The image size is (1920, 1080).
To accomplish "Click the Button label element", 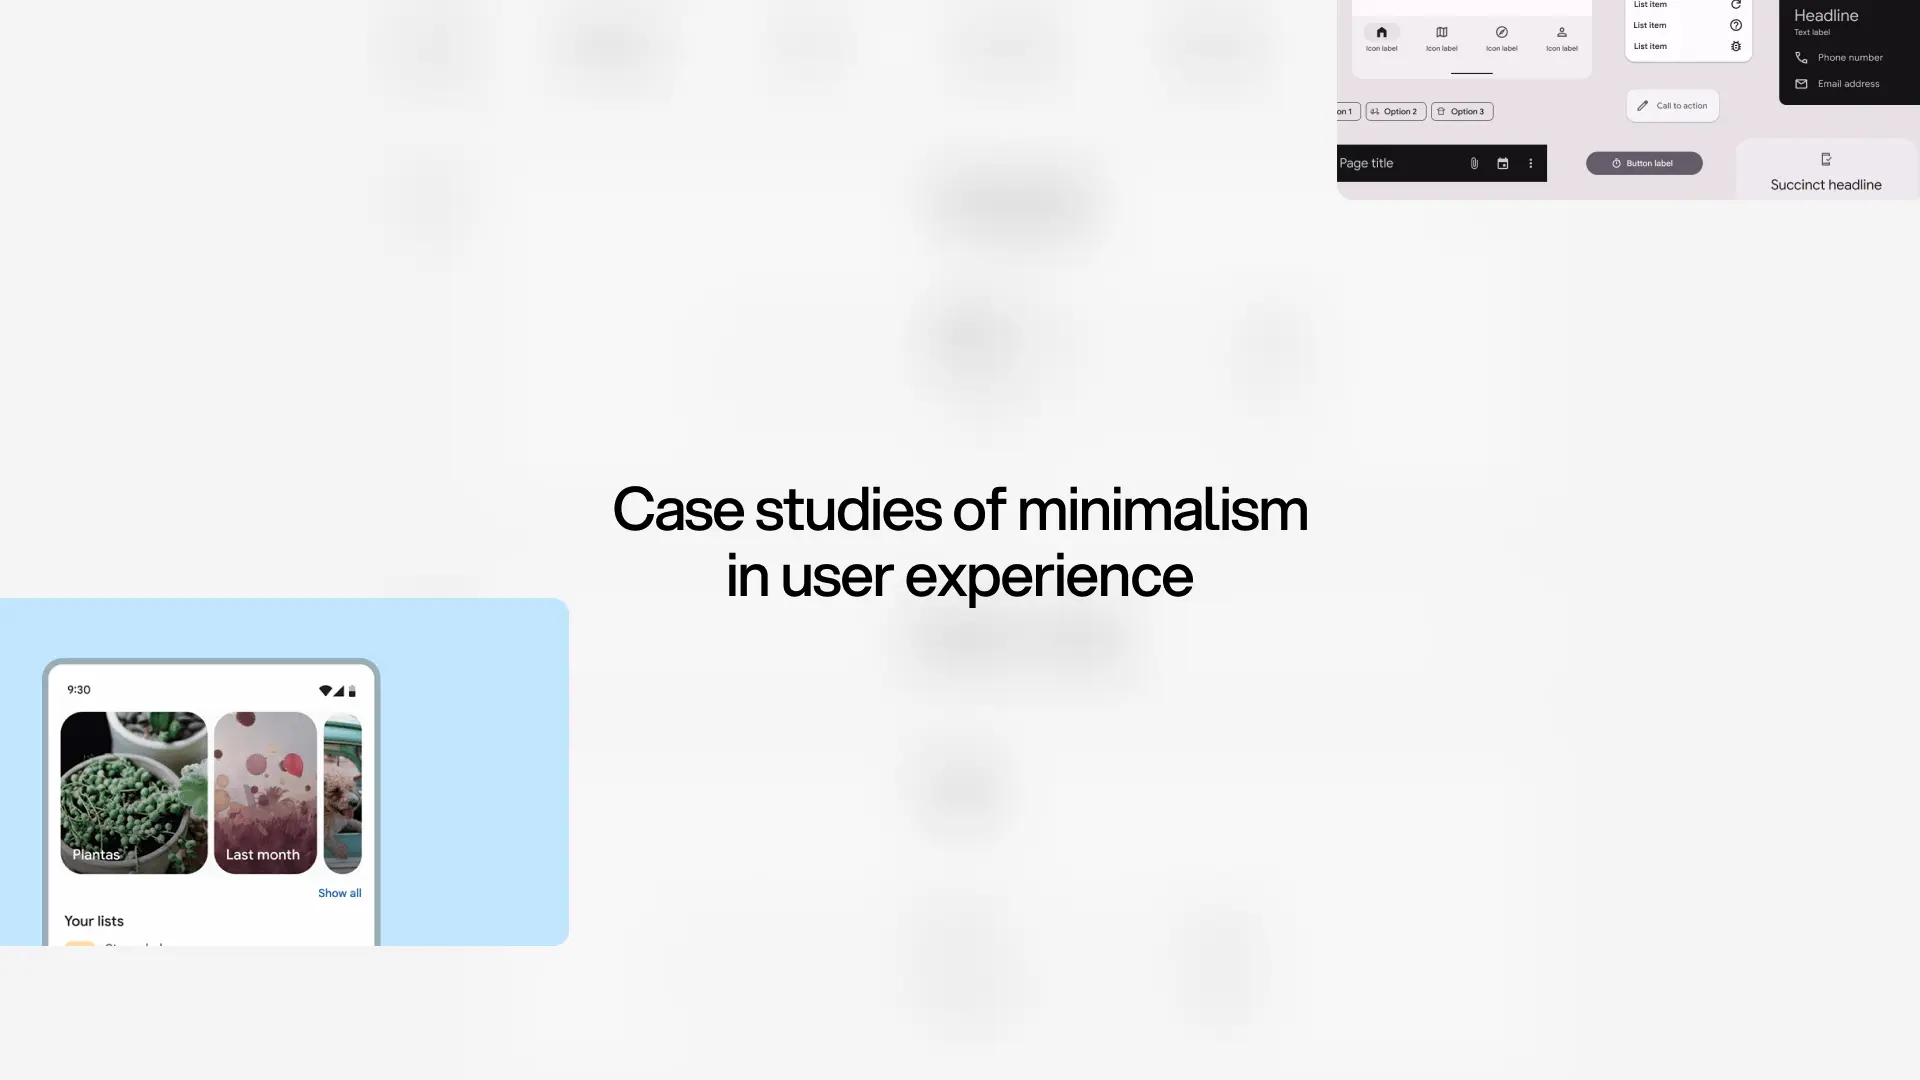I will (x=1643, y=162).
